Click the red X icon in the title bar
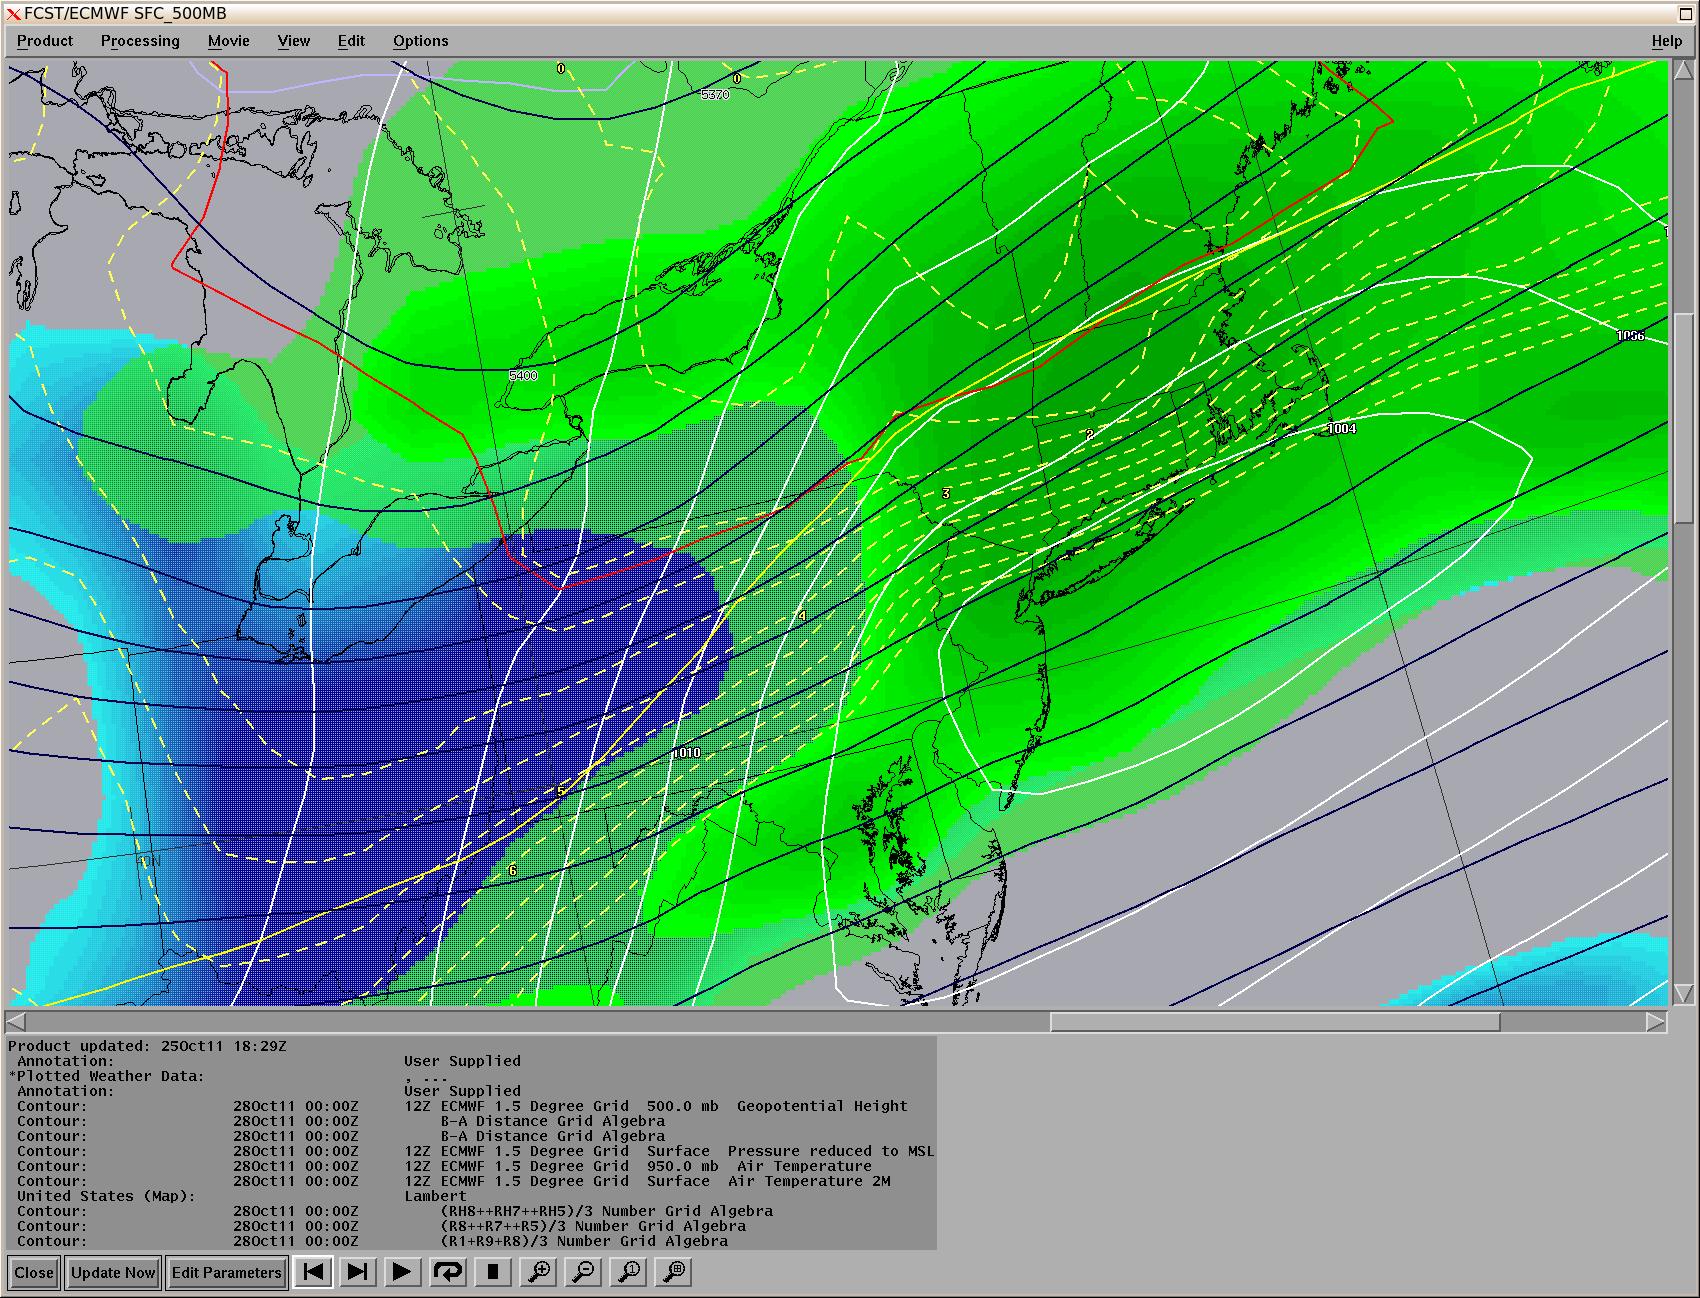 click(x=13, y=14)
